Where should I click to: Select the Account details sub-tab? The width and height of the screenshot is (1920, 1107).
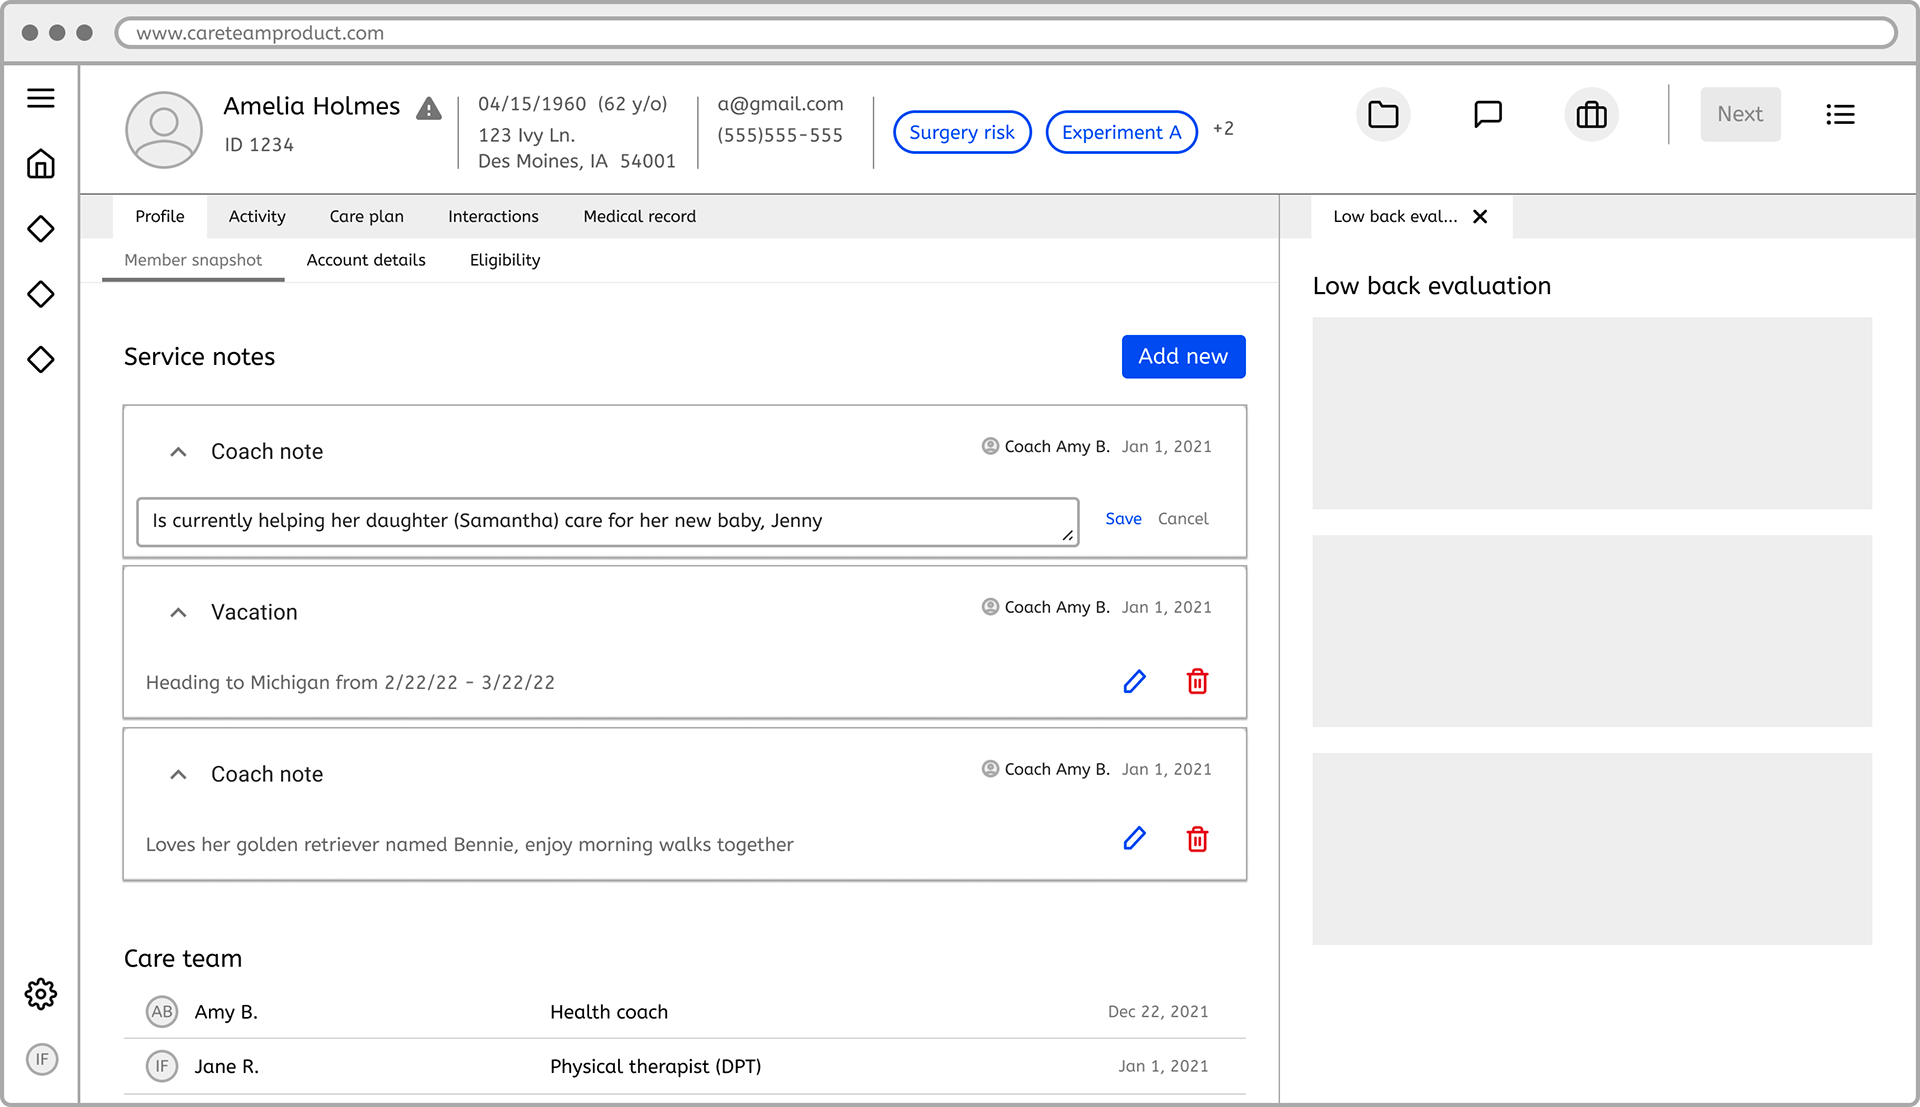click(366, 260)
